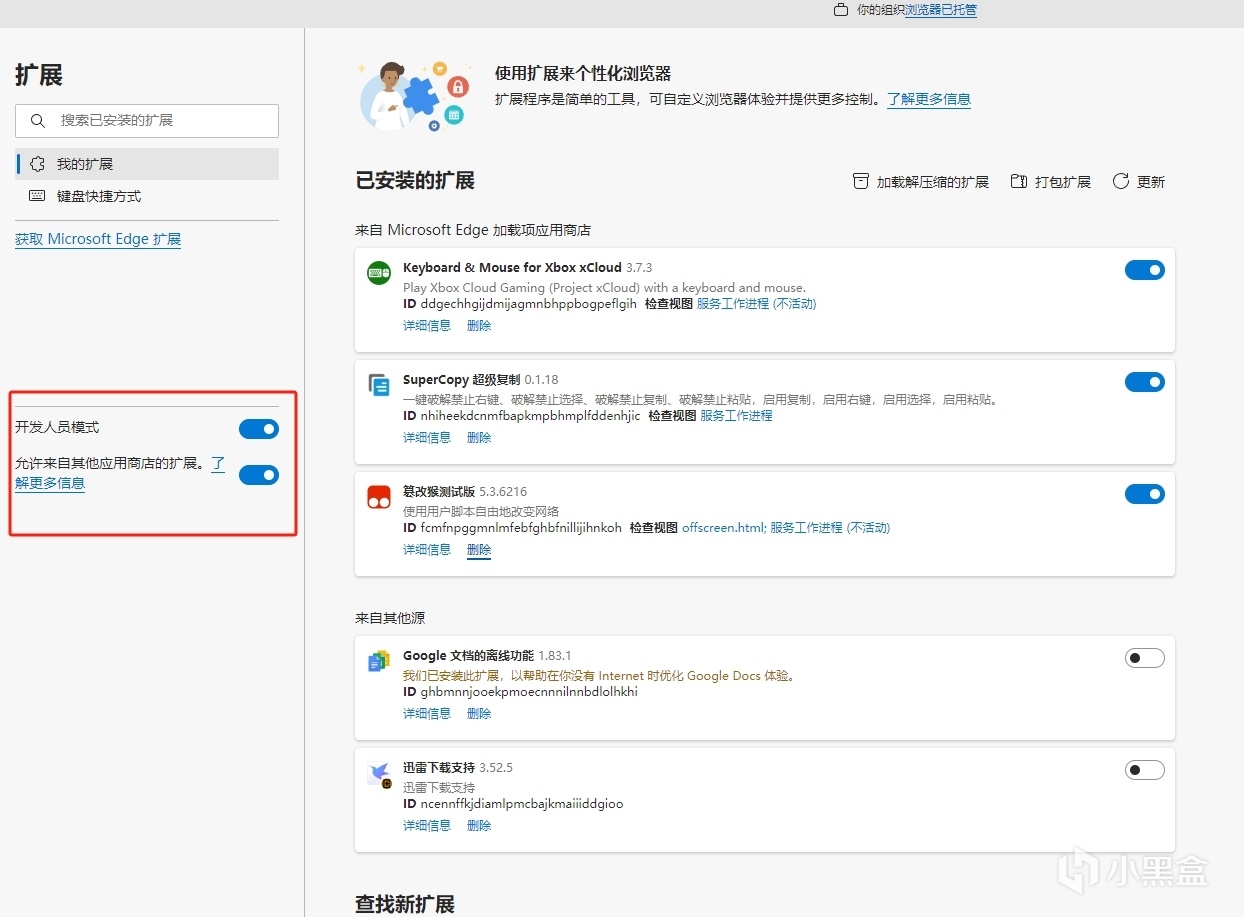Viewport: 1244px width, 917px height.
Task: Click the 打包扩展 package icon
Action: (1019, 181)
